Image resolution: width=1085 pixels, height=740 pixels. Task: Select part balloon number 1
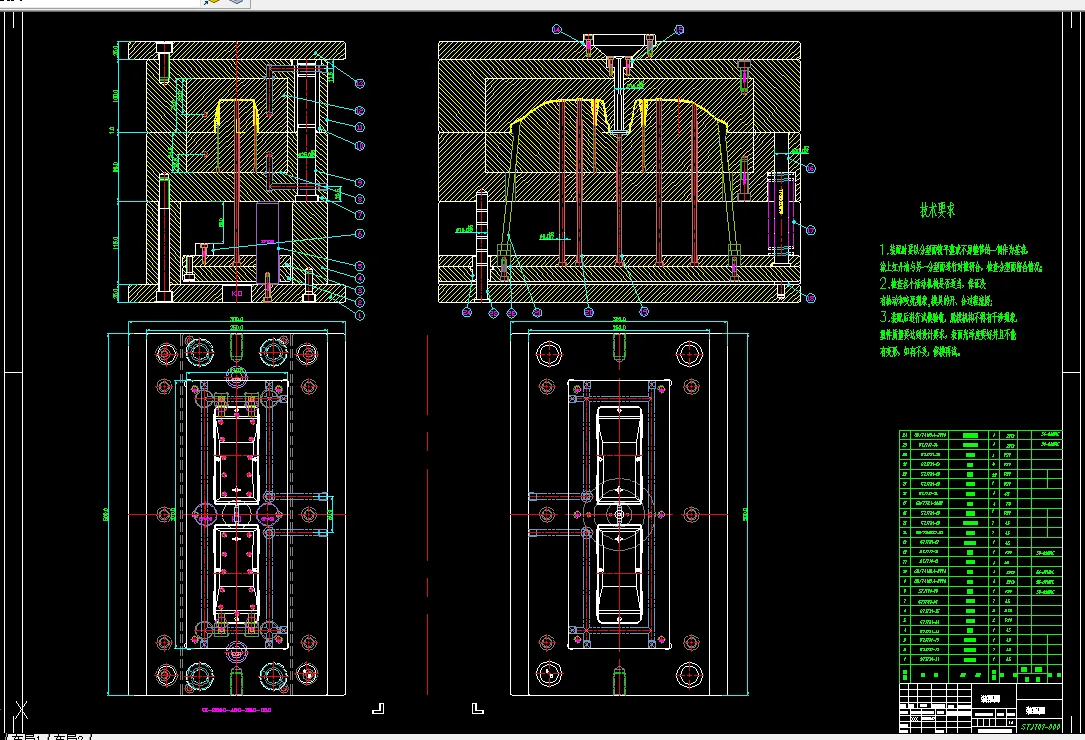(x=360, y=315)
